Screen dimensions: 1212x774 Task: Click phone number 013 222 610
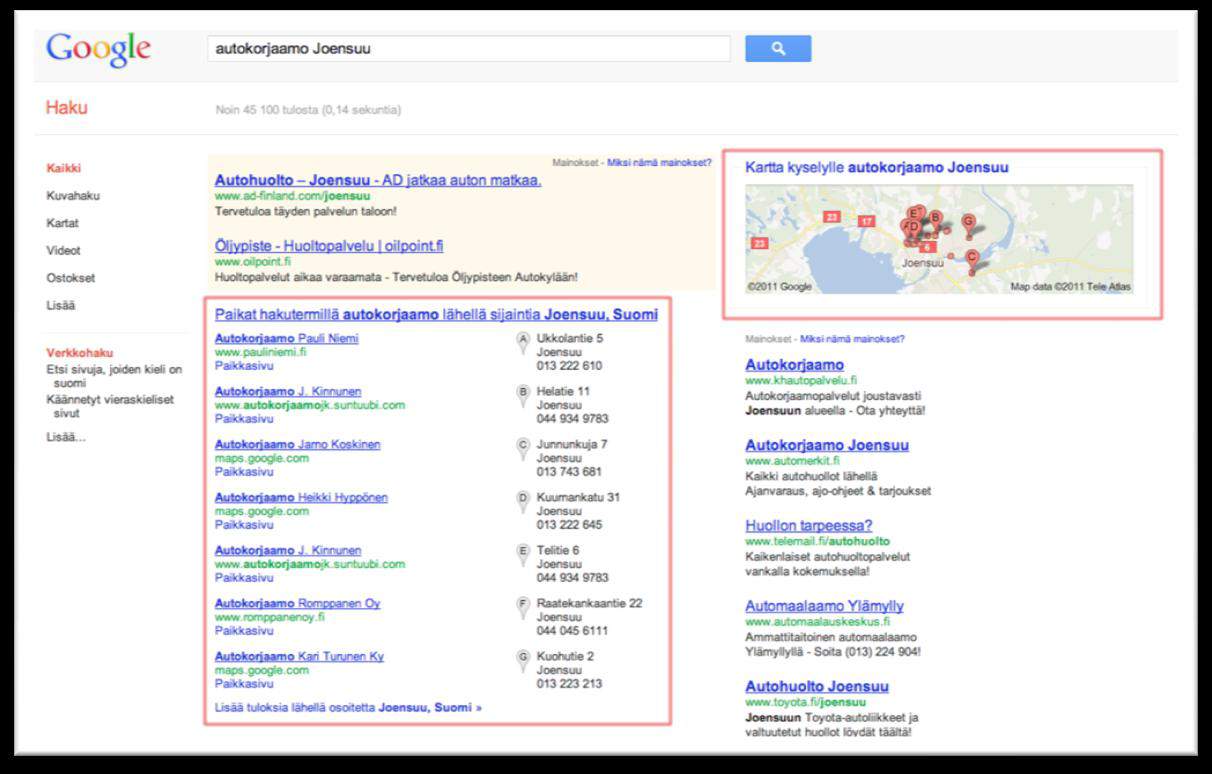coord(569,366)
